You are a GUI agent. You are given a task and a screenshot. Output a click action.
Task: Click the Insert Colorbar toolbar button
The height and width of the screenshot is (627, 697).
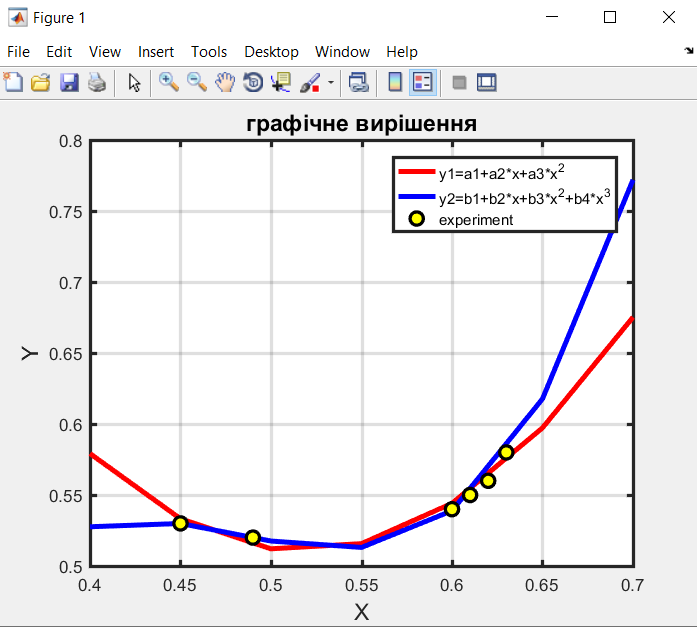[395, 83]
